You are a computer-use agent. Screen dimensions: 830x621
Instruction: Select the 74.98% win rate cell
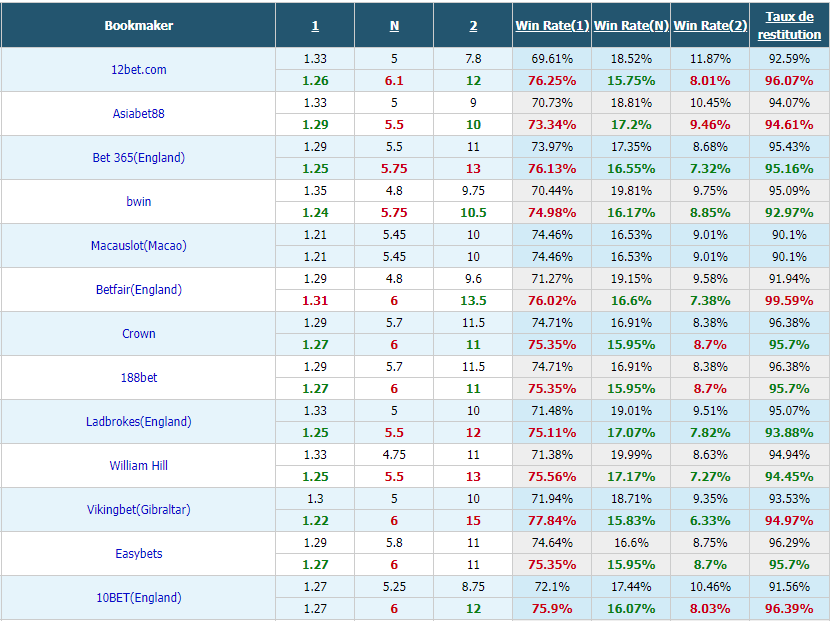coord(552,212)
